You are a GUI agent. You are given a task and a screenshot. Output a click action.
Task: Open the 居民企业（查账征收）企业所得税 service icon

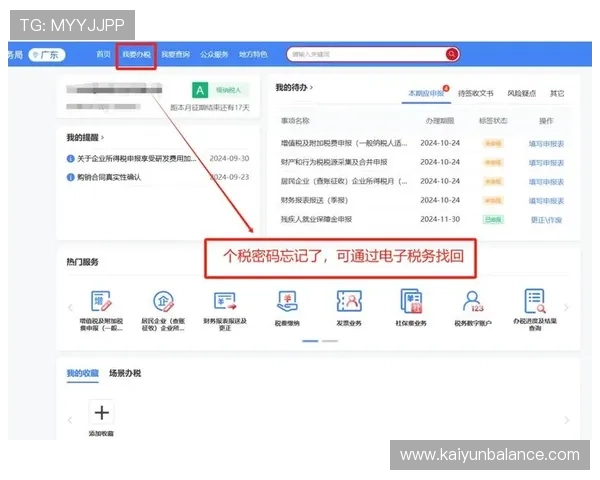tap(163, 301)
